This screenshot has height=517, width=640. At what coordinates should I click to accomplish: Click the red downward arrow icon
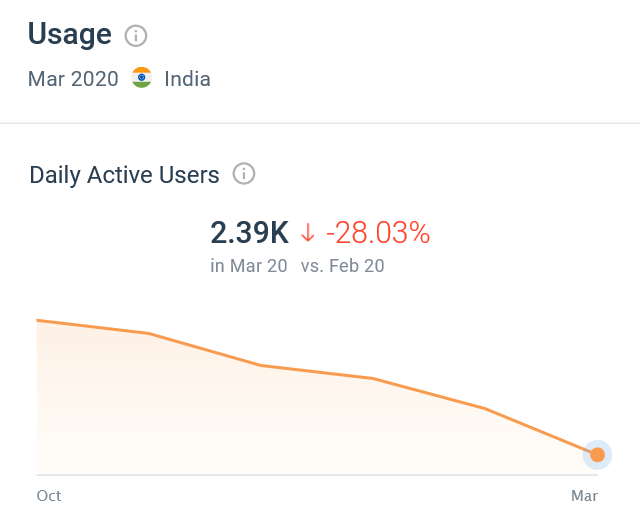(x=308, y=233)
